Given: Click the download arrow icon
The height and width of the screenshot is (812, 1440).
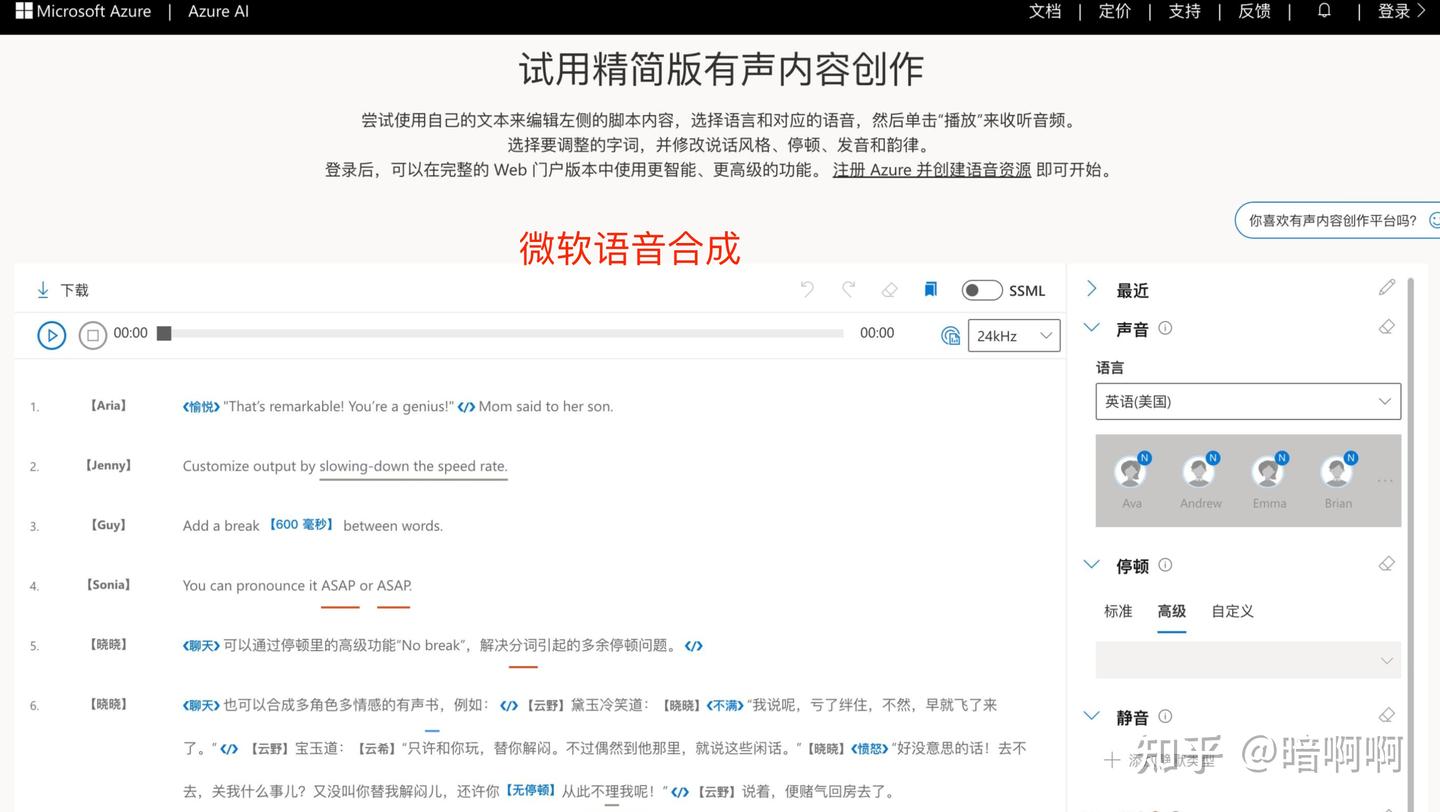Looking at the screenshot, I should coord(43,290).
